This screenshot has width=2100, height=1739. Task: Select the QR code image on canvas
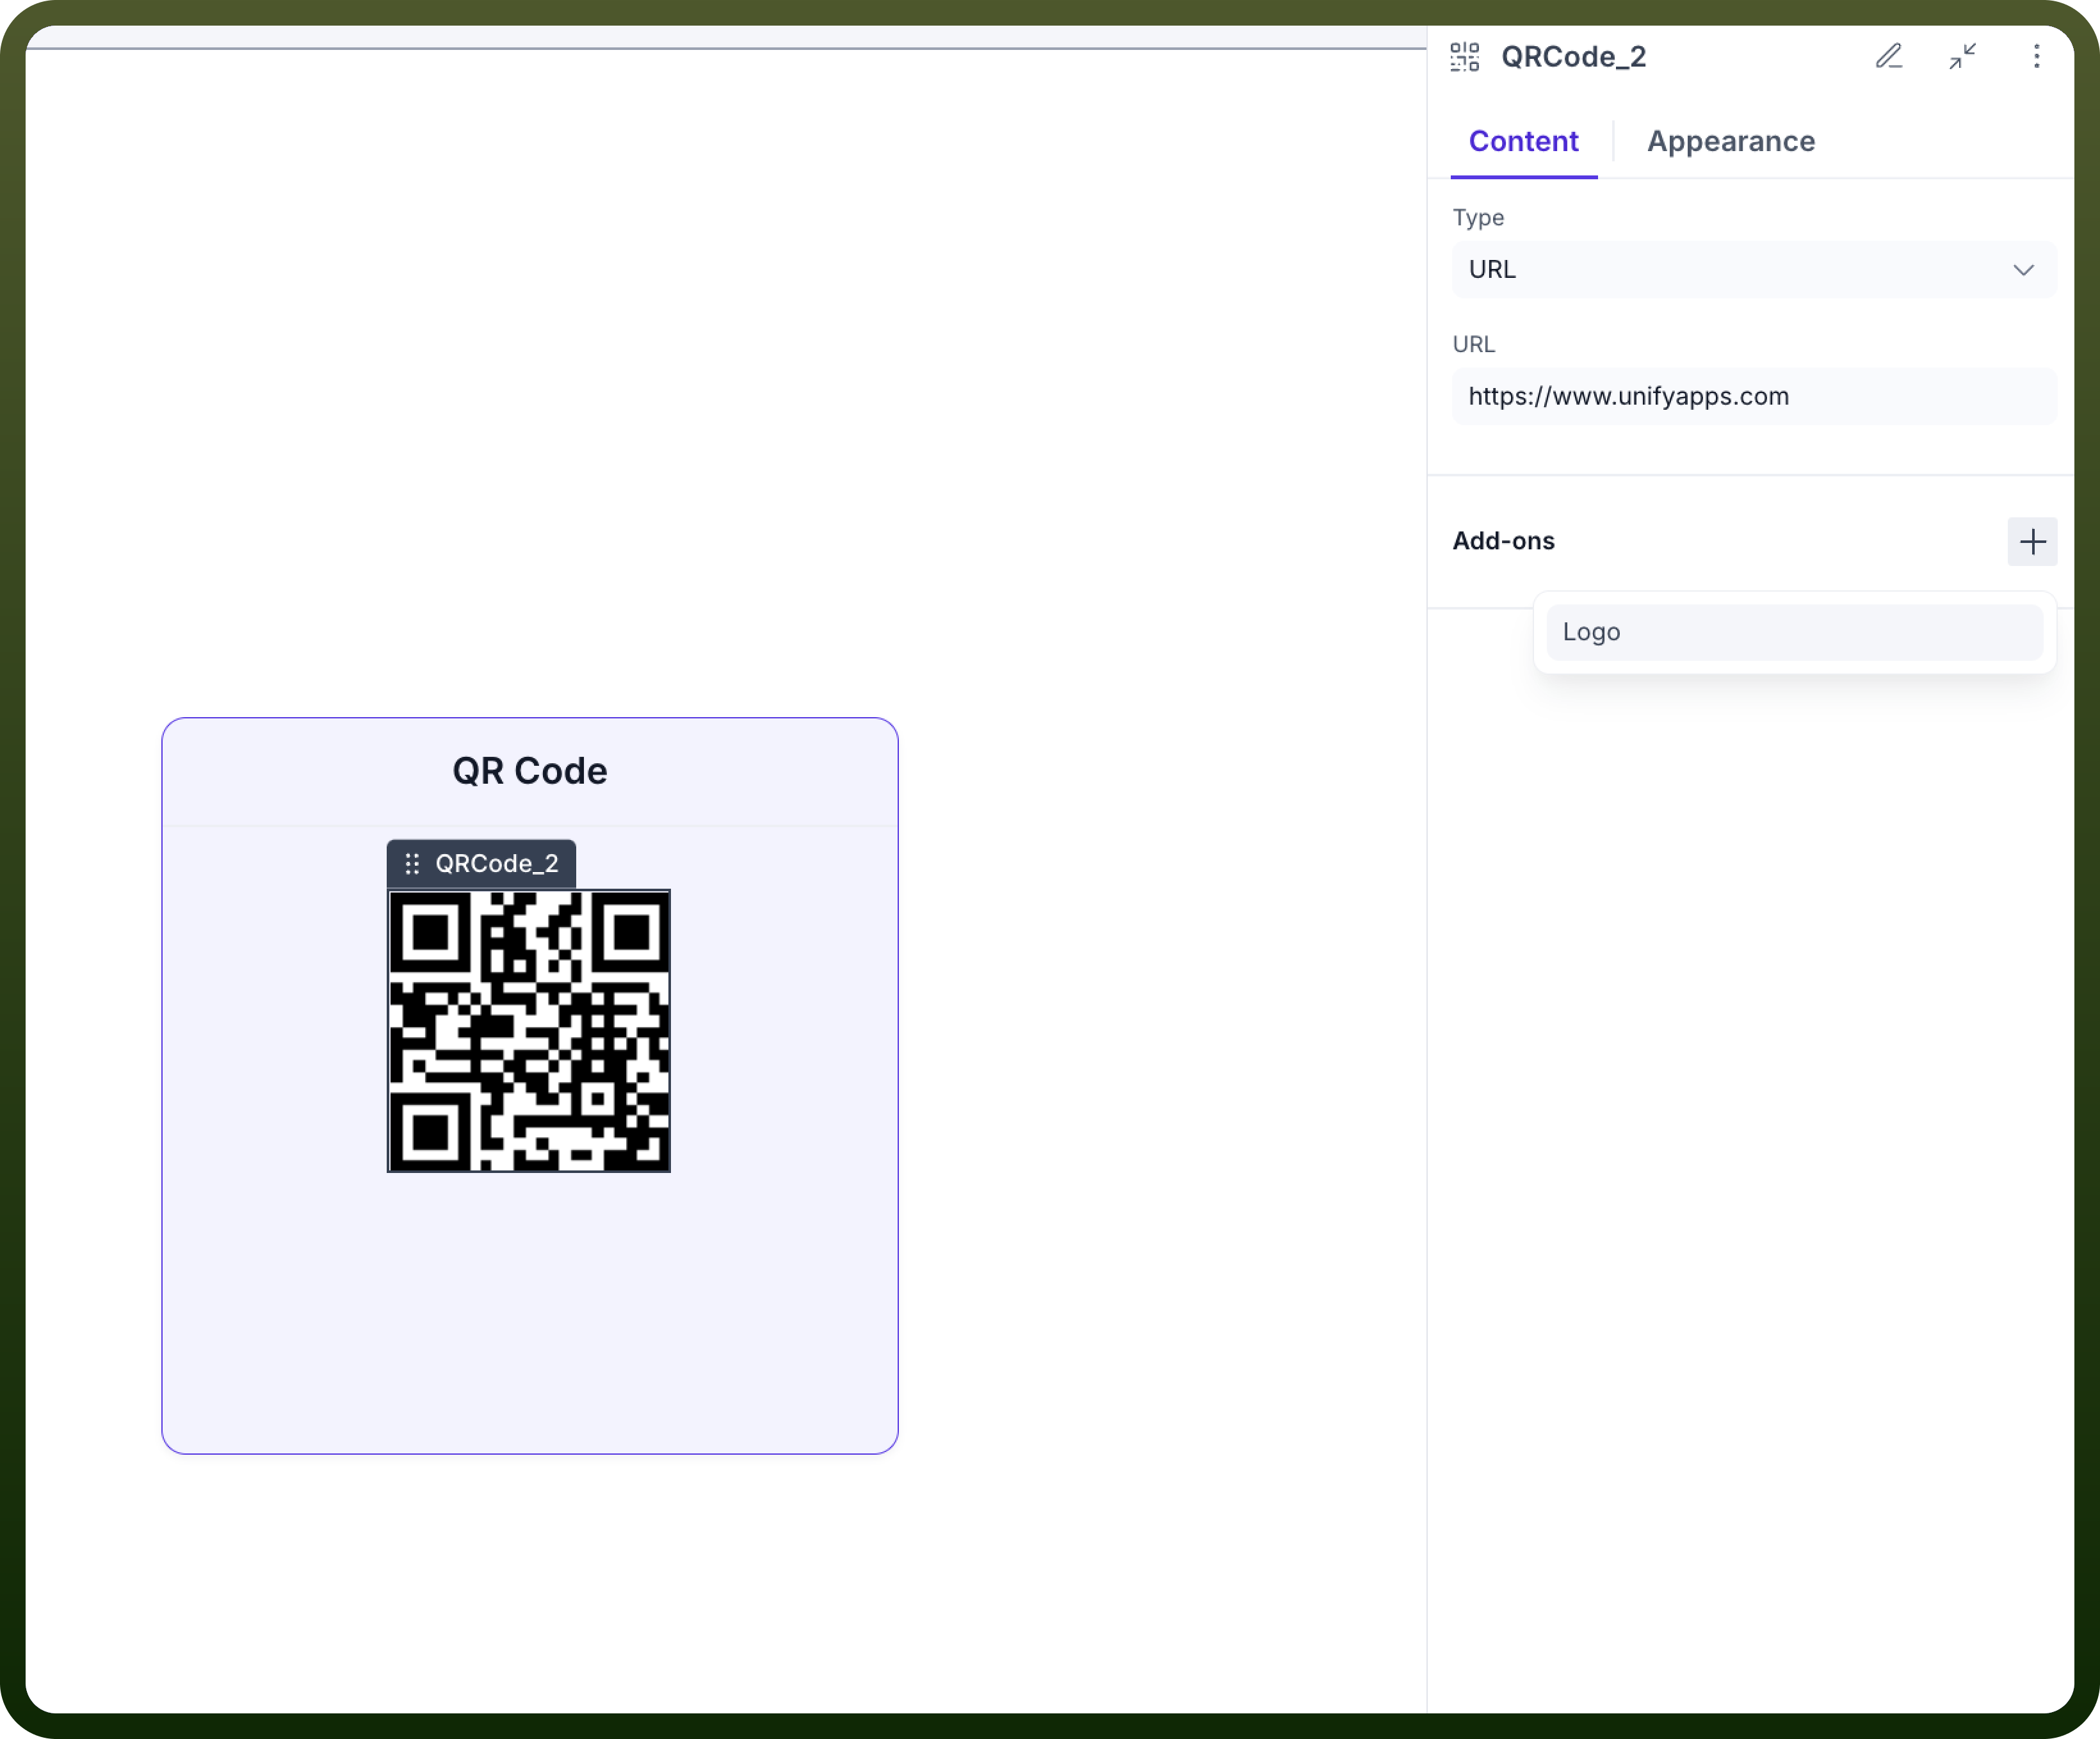(x=529, y=1031)
